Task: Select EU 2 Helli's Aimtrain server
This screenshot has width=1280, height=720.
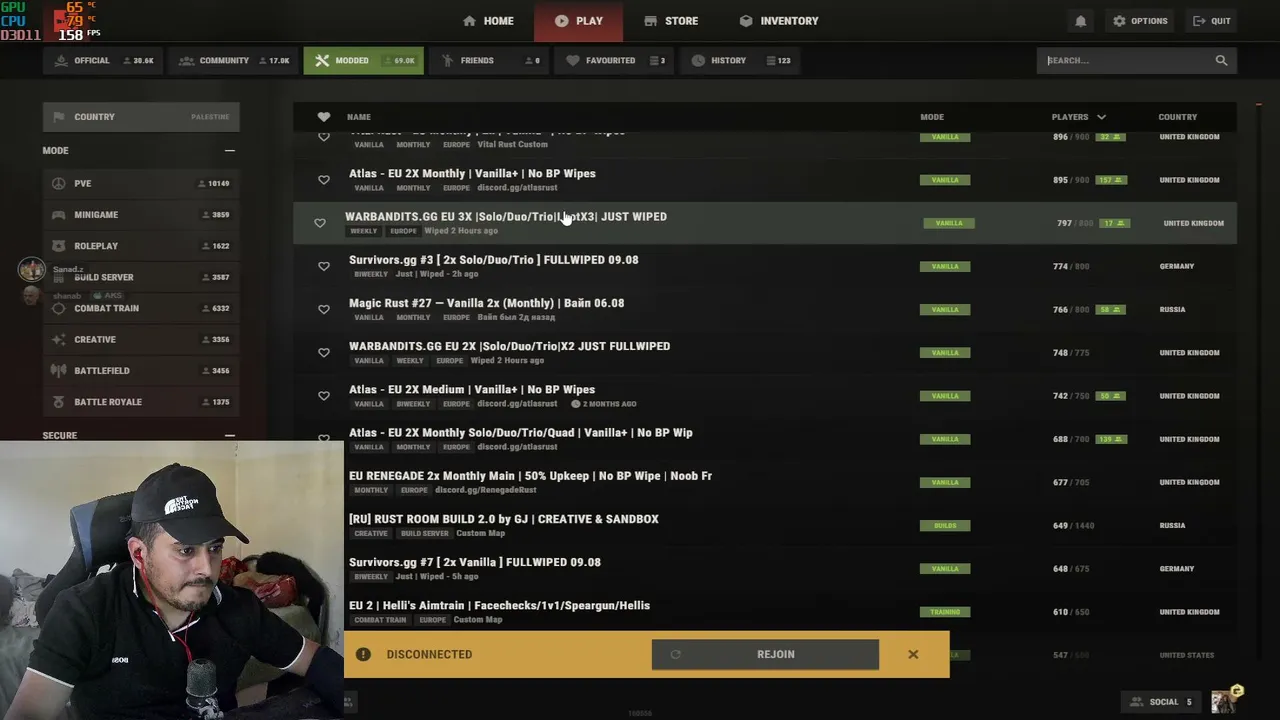Action: point(500,605)
